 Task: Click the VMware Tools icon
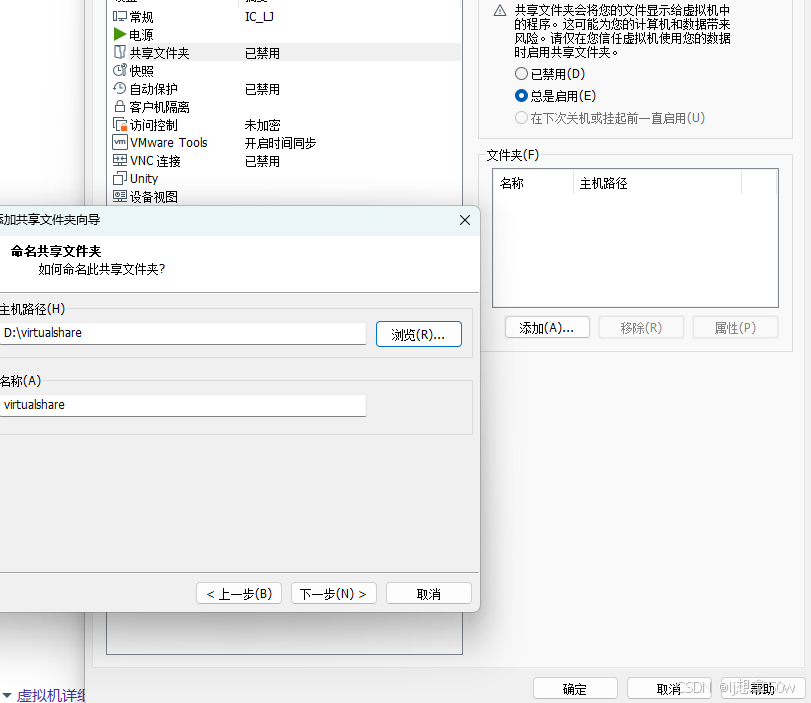(119, 142)
